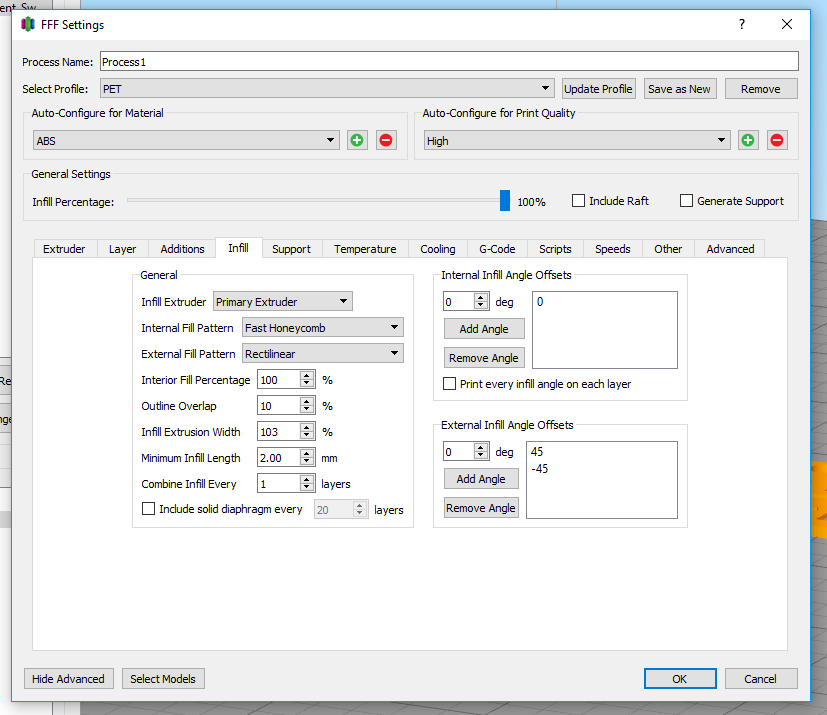
Task: Switch to the Extruder tab
Action: (64, 249)
